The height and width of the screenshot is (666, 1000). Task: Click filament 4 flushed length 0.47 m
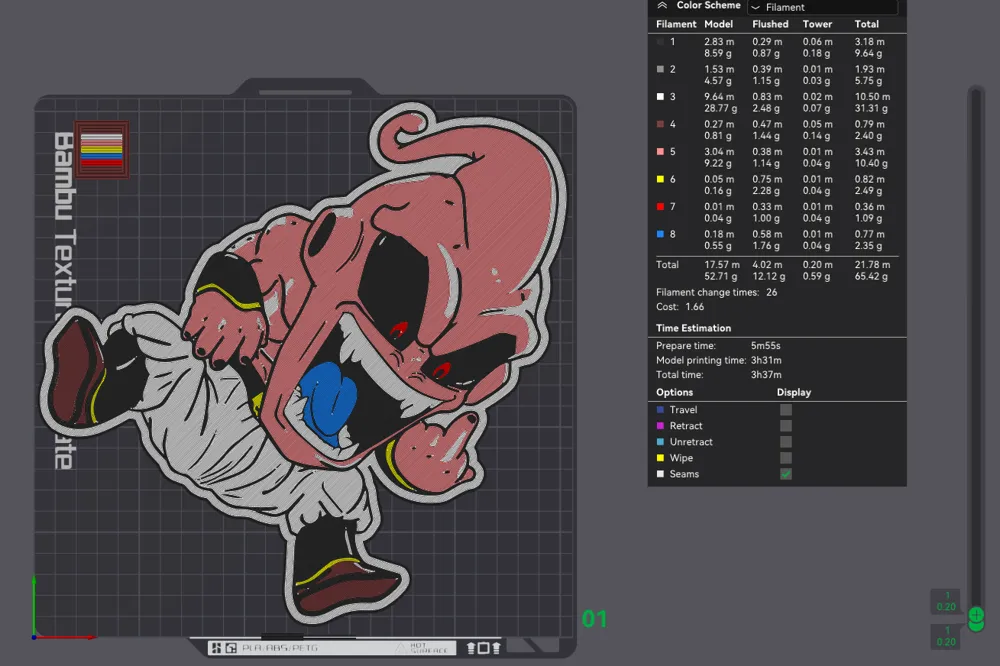click(x=767, y=124)
